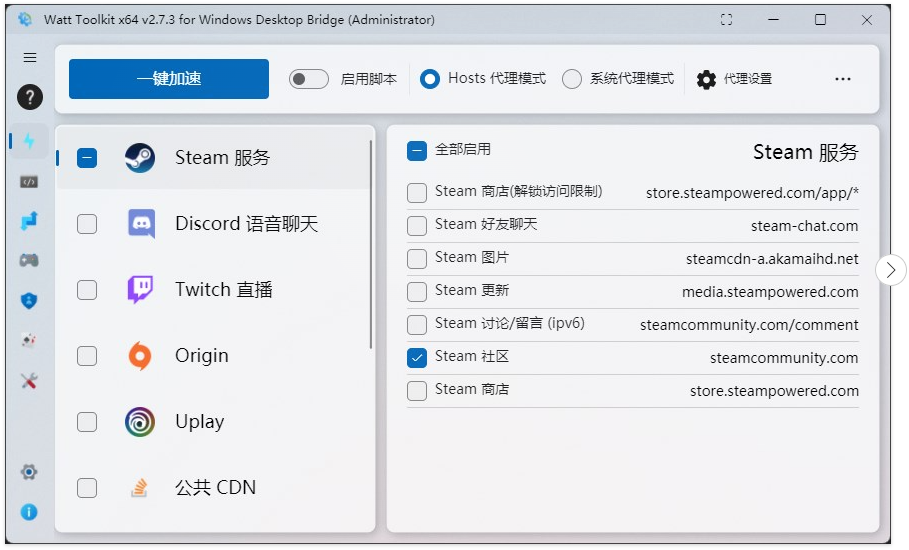
Task: Toggle fullscreen with the title bar brackets icon
Action: coord(726,20)
